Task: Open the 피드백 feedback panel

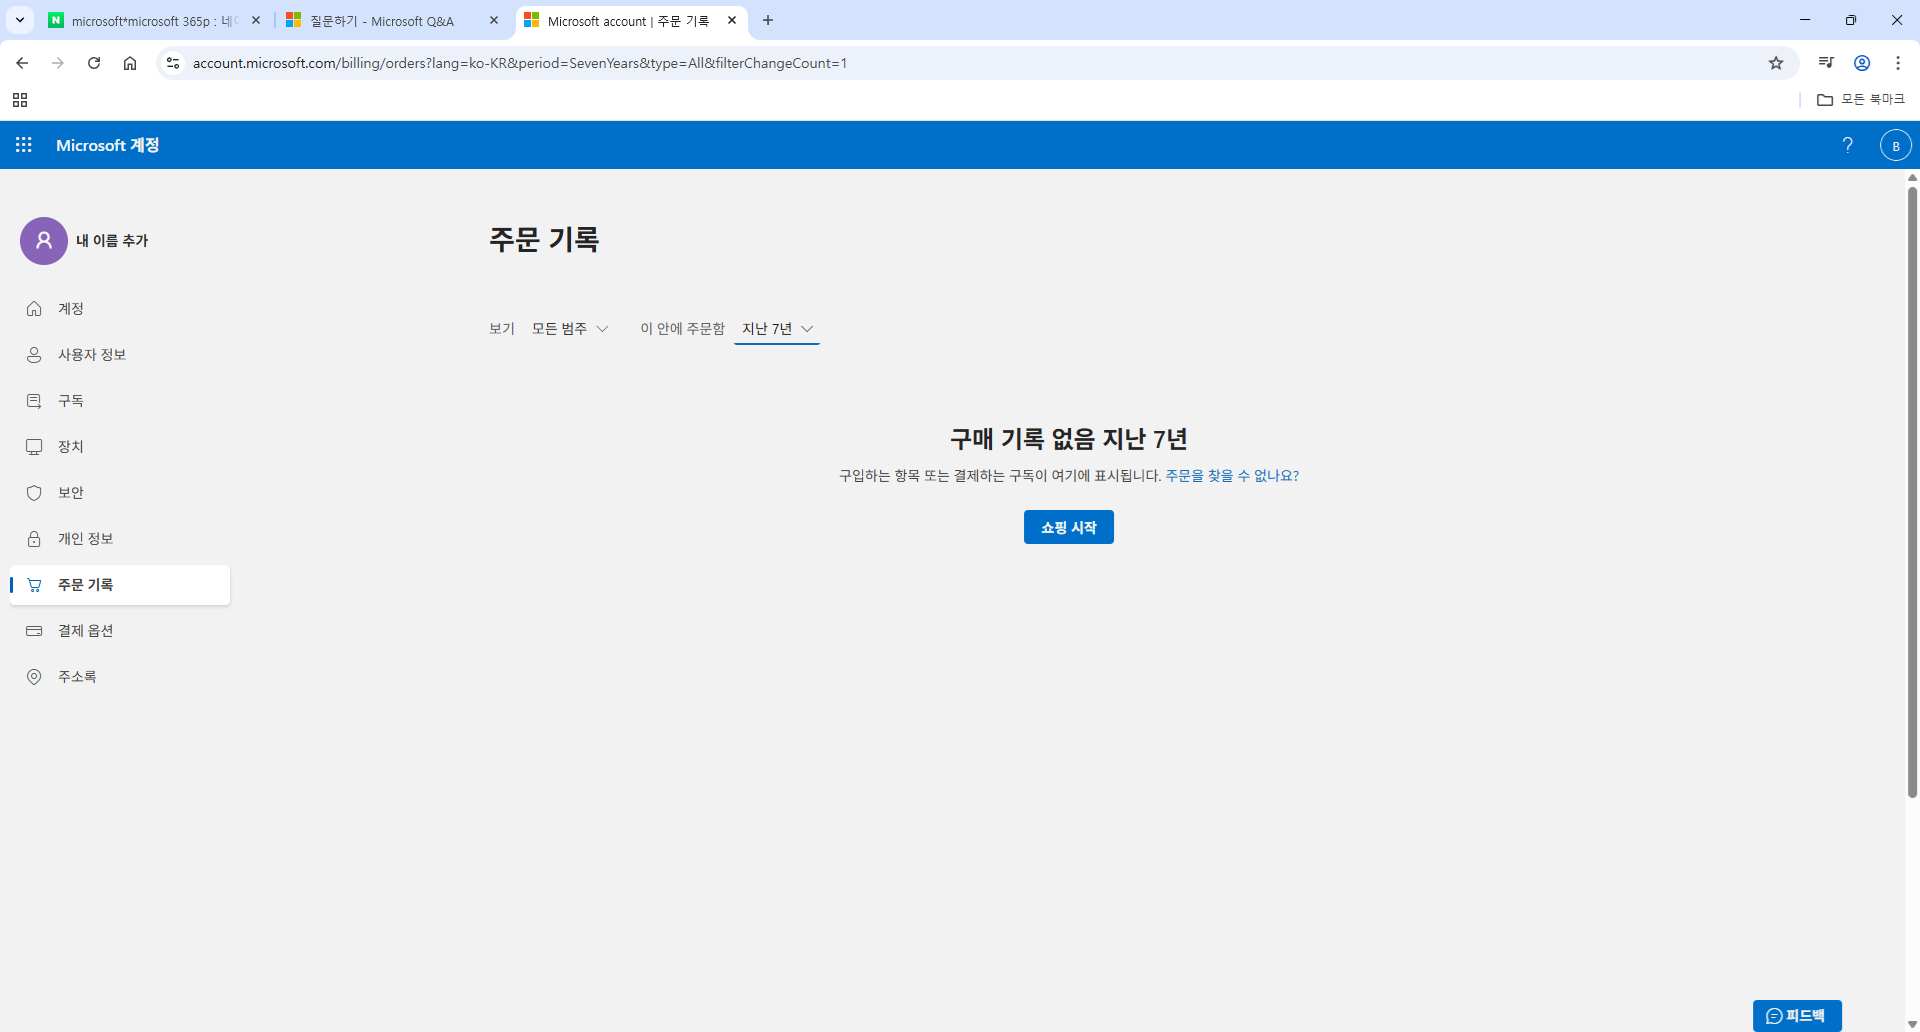Action: tap(1798, 1015)
